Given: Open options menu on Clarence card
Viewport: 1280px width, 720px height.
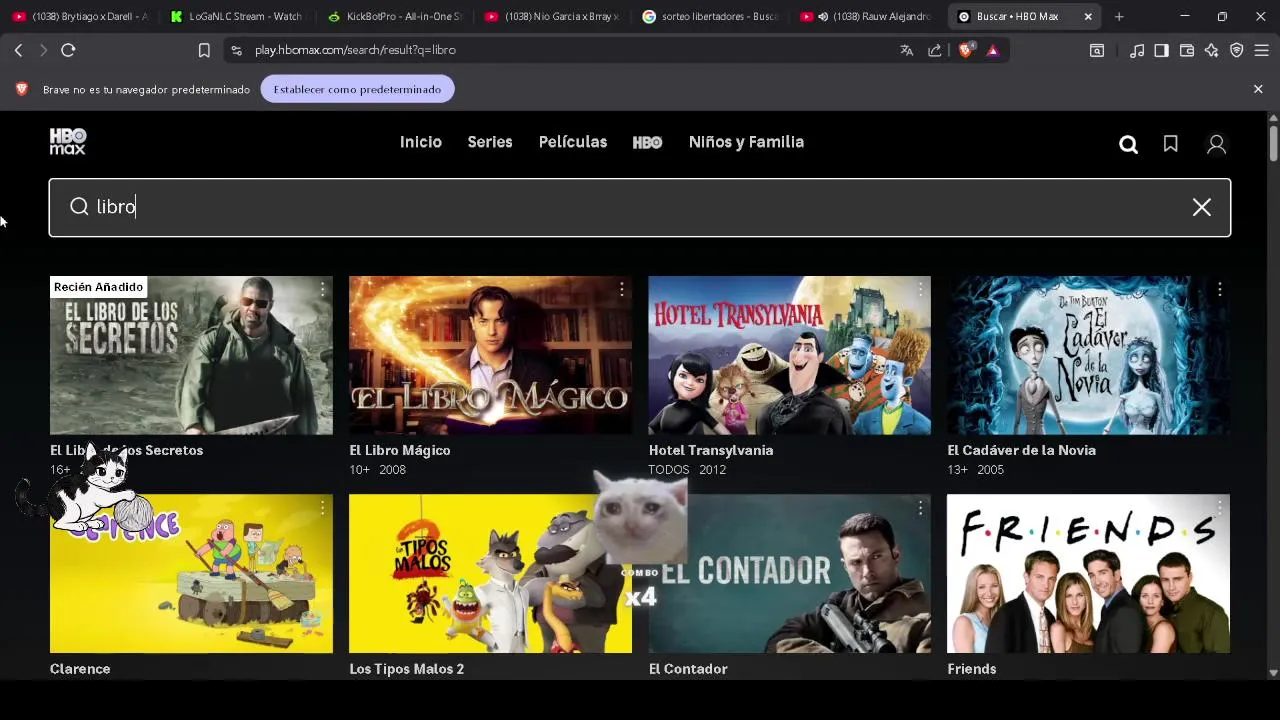Looking at the screenshot, I should point(322,508).
